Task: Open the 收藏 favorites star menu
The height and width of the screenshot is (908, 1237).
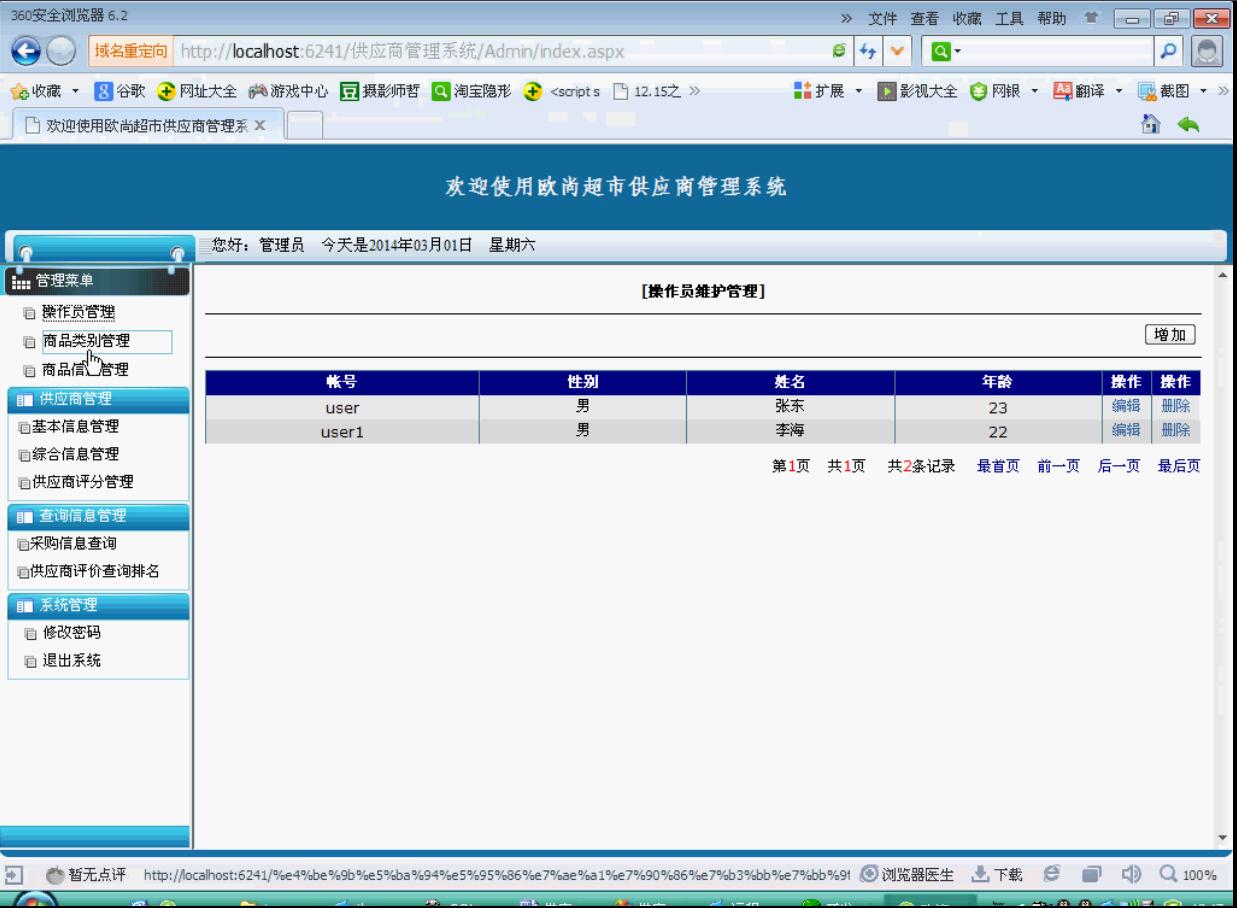Action: click(43, 93)
